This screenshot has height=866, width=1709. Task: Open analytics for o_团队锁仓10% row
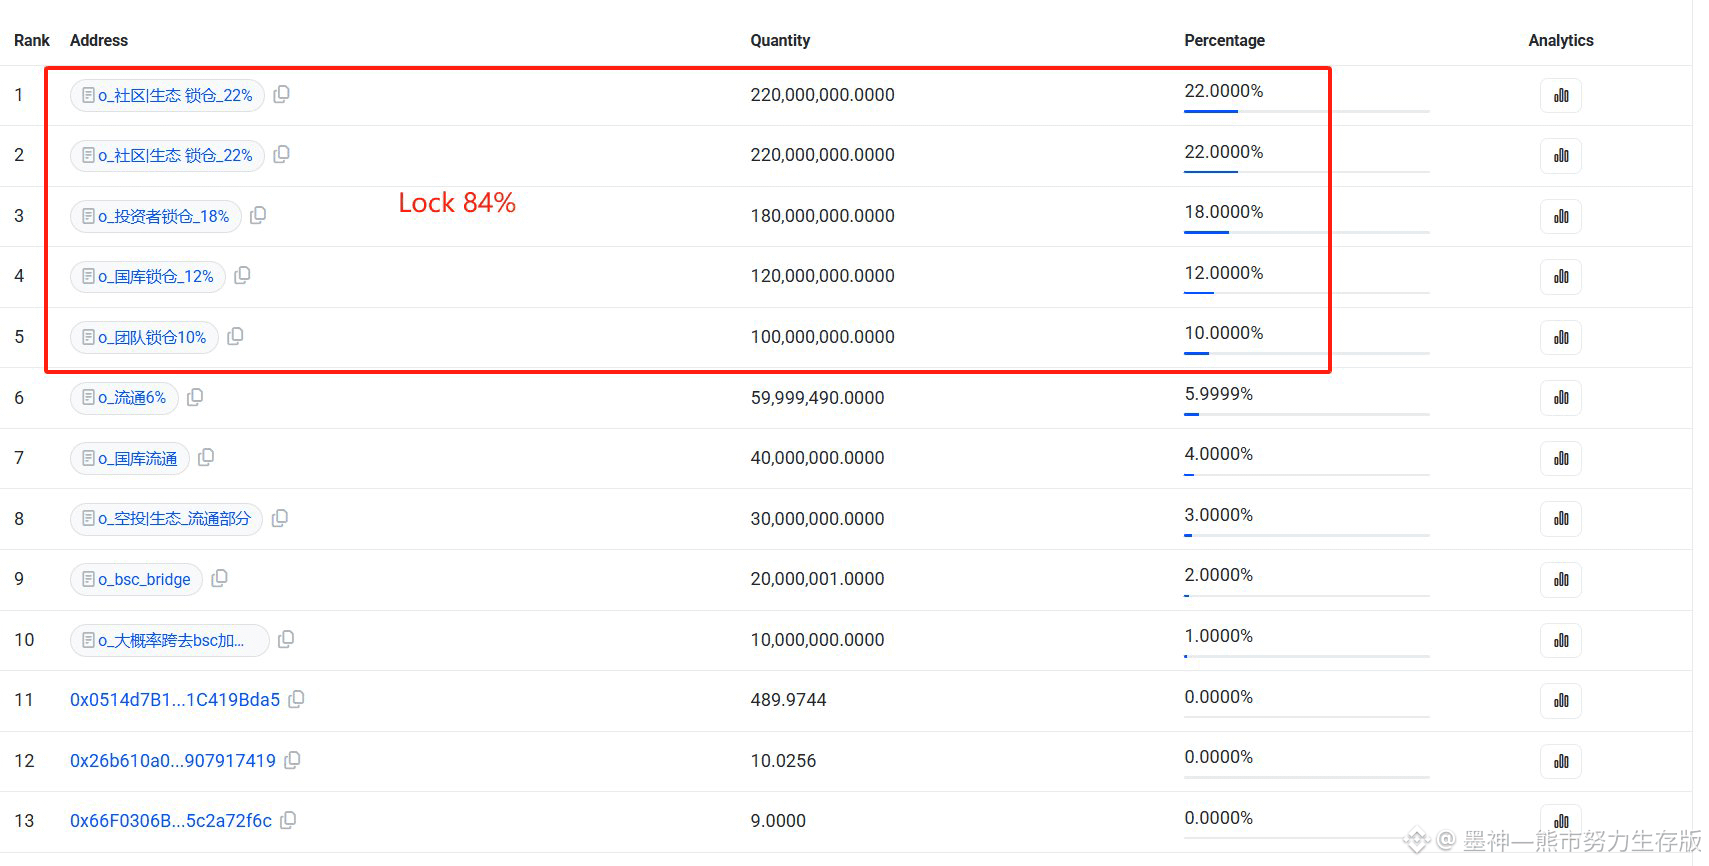pyautogui.click(x=1561, y=337)
